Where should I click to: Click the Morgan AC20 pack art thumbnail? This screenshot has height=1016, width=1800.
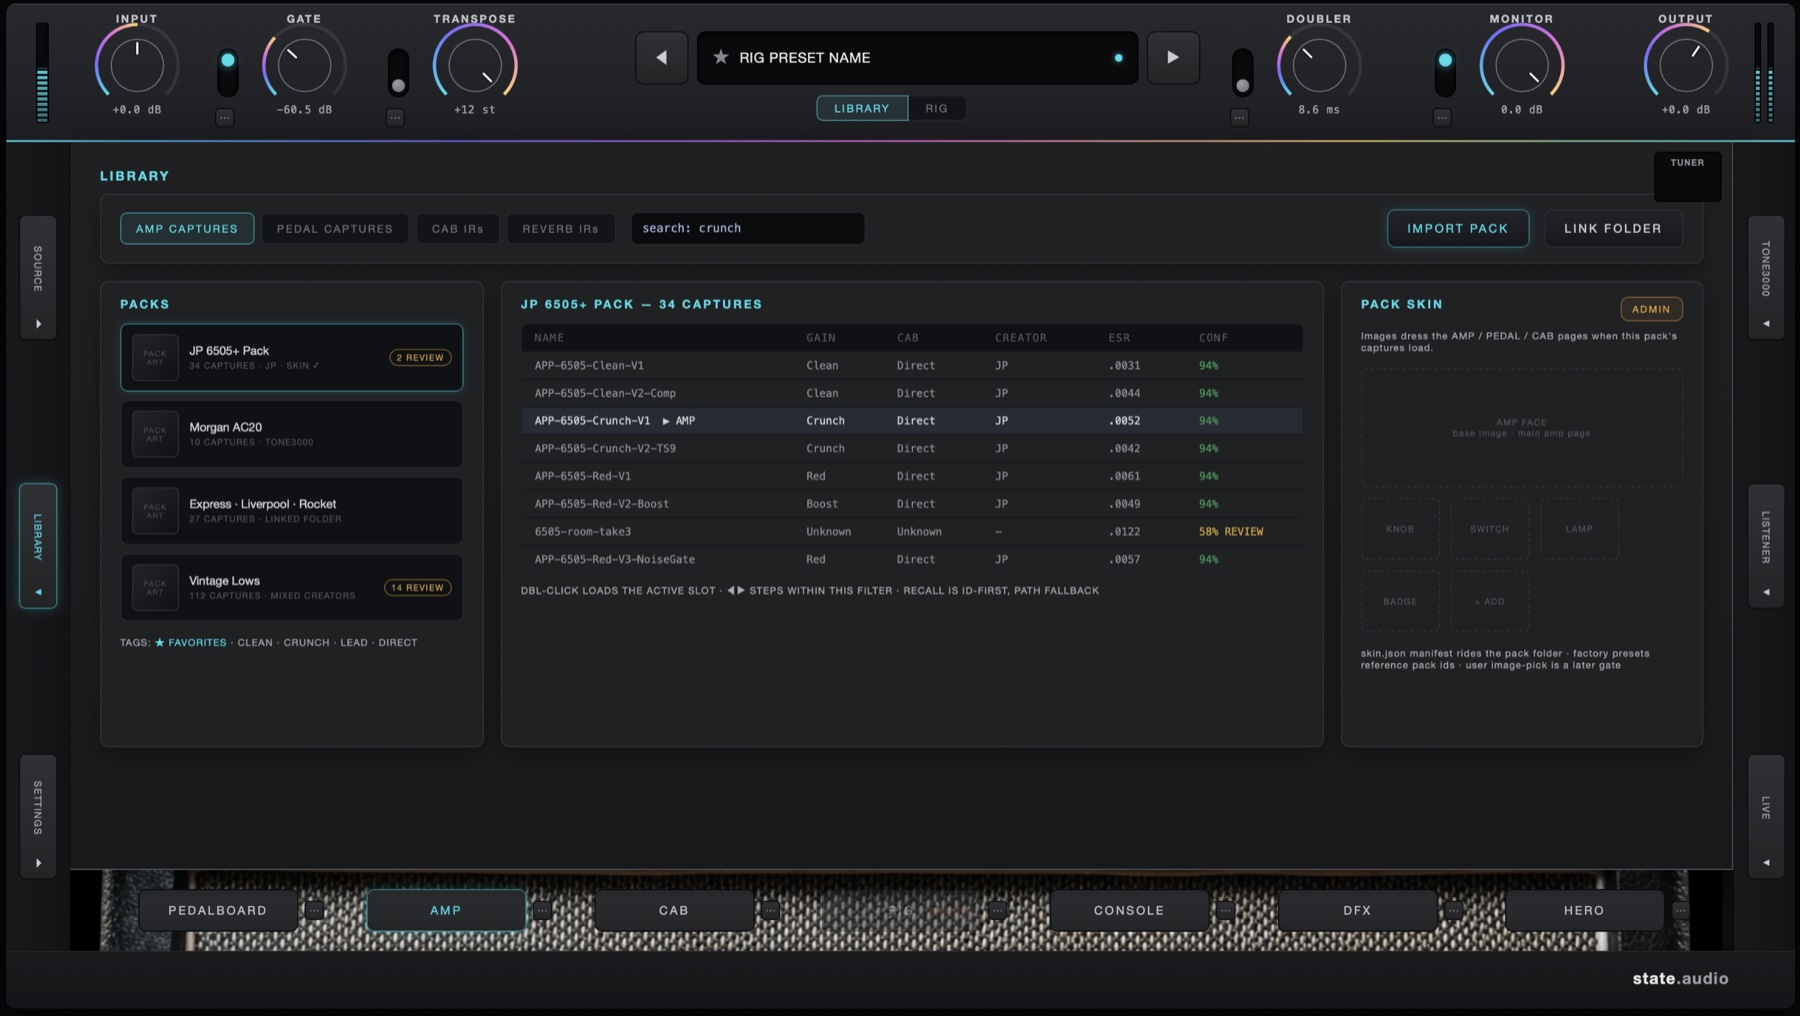point(155,434)
